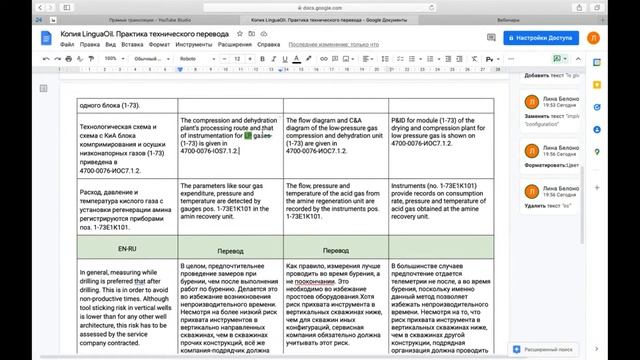Show the document outline icon
Screen dimensions: 640x360
pos(44,88)
